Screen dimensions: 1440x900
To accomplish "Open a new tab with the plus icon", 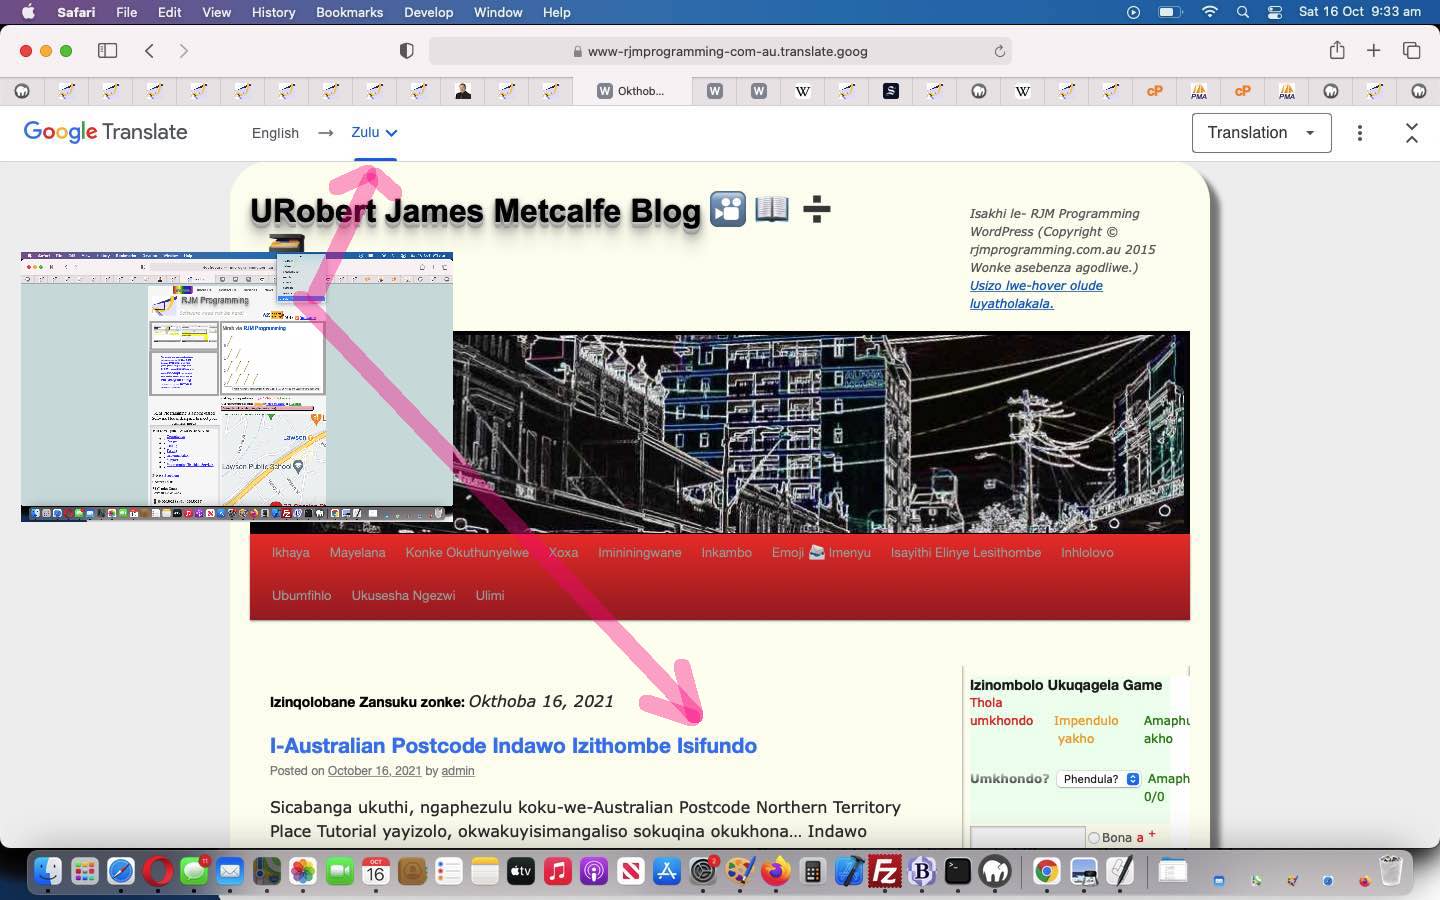I will (x=1374, y=51).
